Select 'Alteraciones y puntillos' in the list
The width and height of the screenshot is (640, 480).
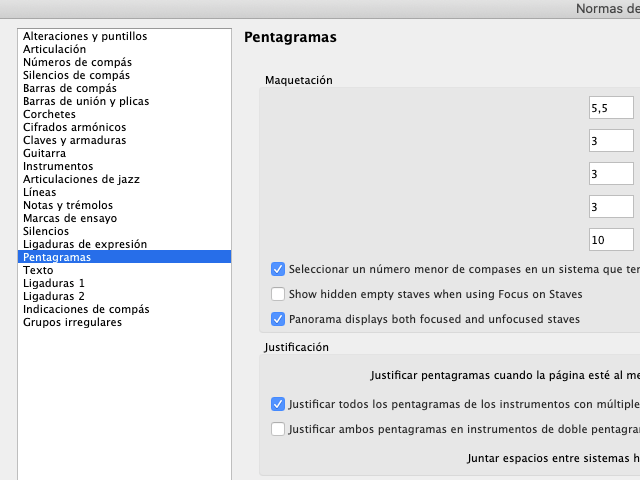85,36
